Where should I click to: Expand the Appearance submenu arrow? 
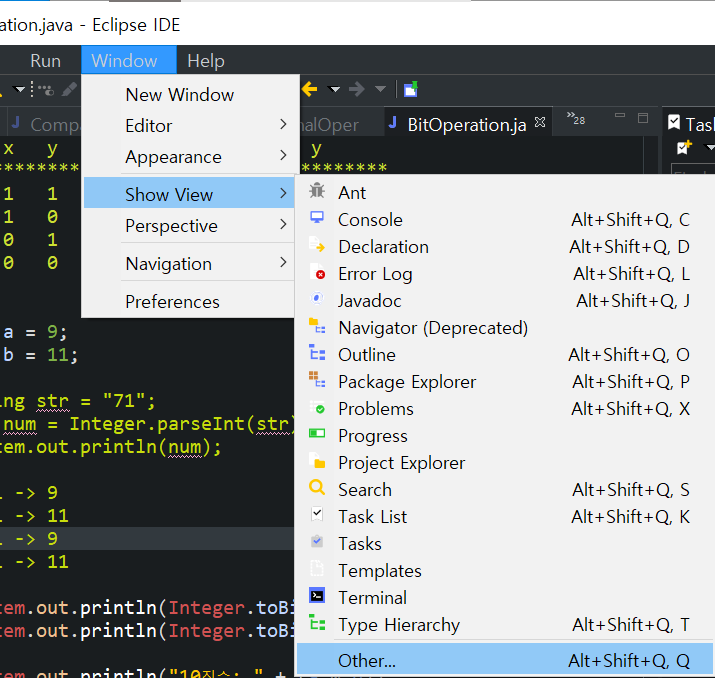pyautogui.click(x=283, y=155)
